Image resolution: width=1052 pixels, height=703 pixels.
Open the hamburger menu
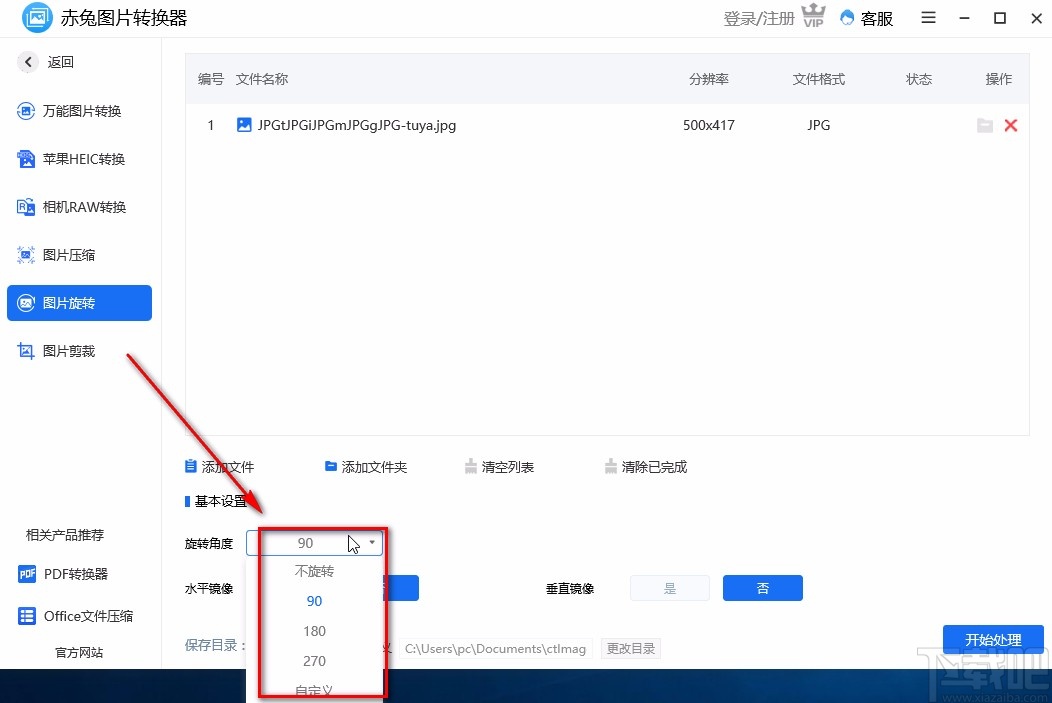click(x=928, y=18)
